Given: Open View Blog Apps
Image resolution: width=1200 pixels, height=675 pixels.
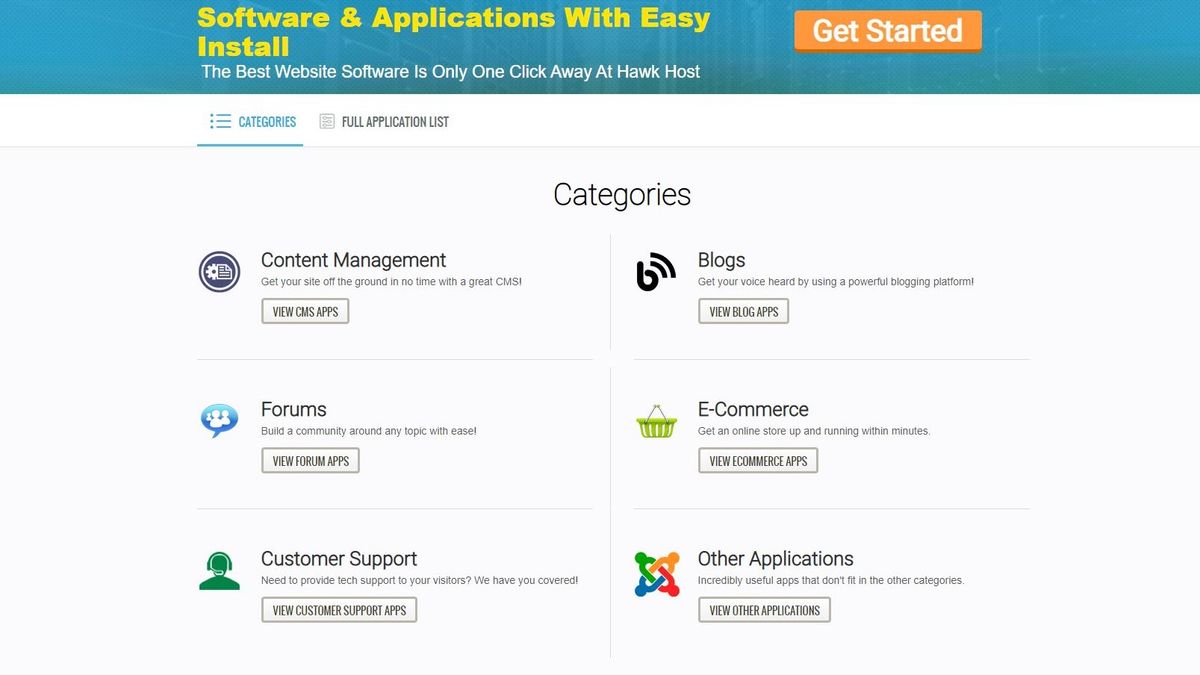Looking at the screenshot, I should (743, 312).
